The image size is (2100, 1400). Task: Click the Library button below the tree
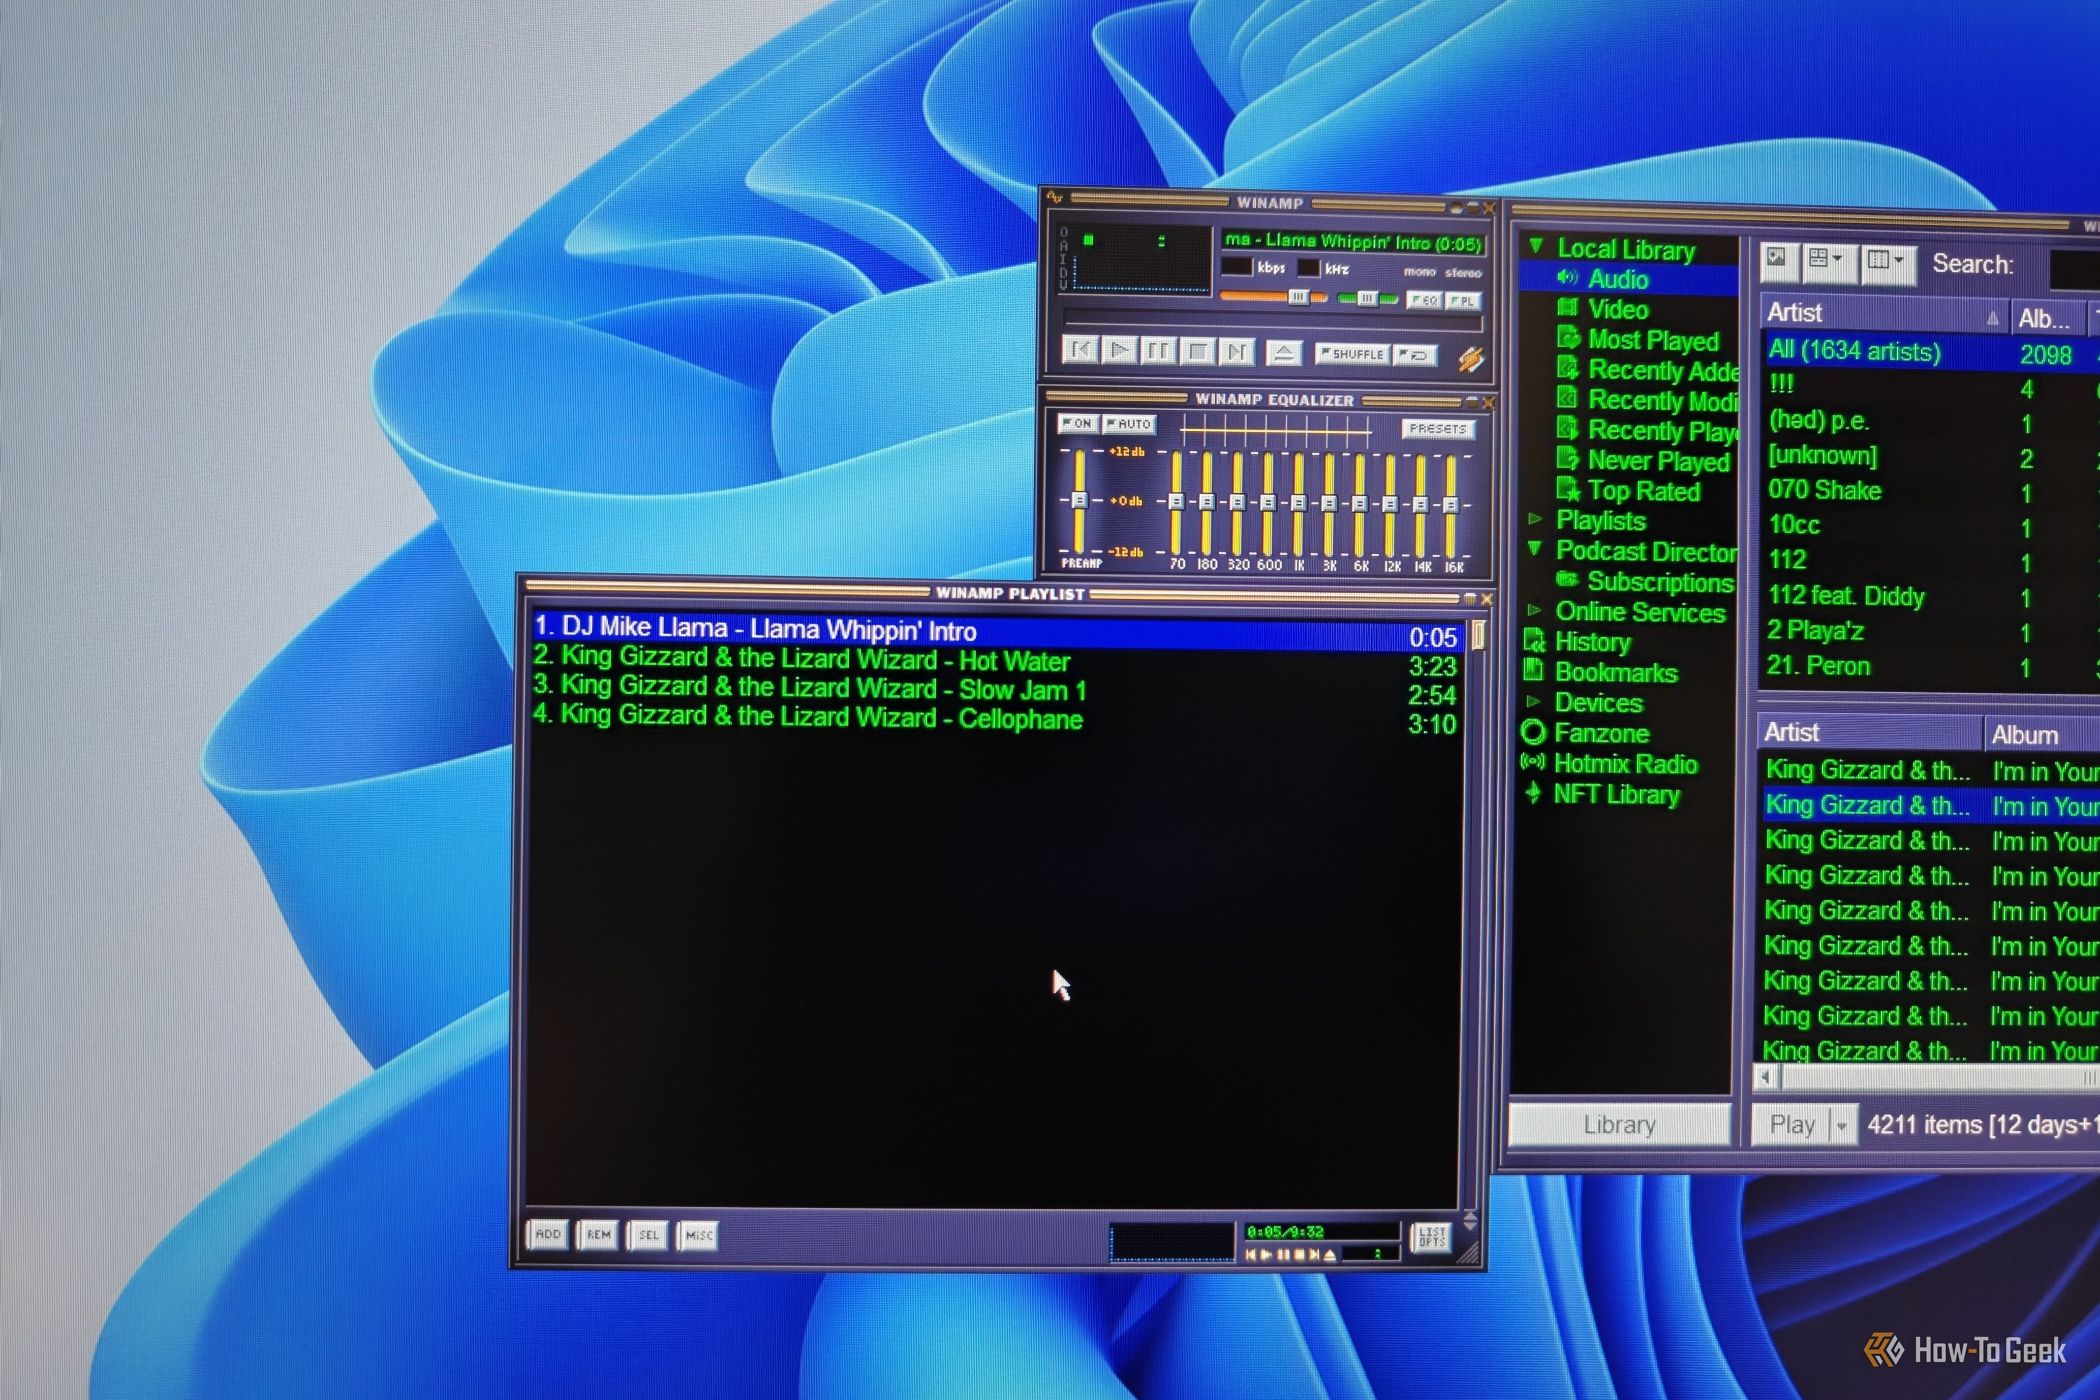point(1619,1125)
